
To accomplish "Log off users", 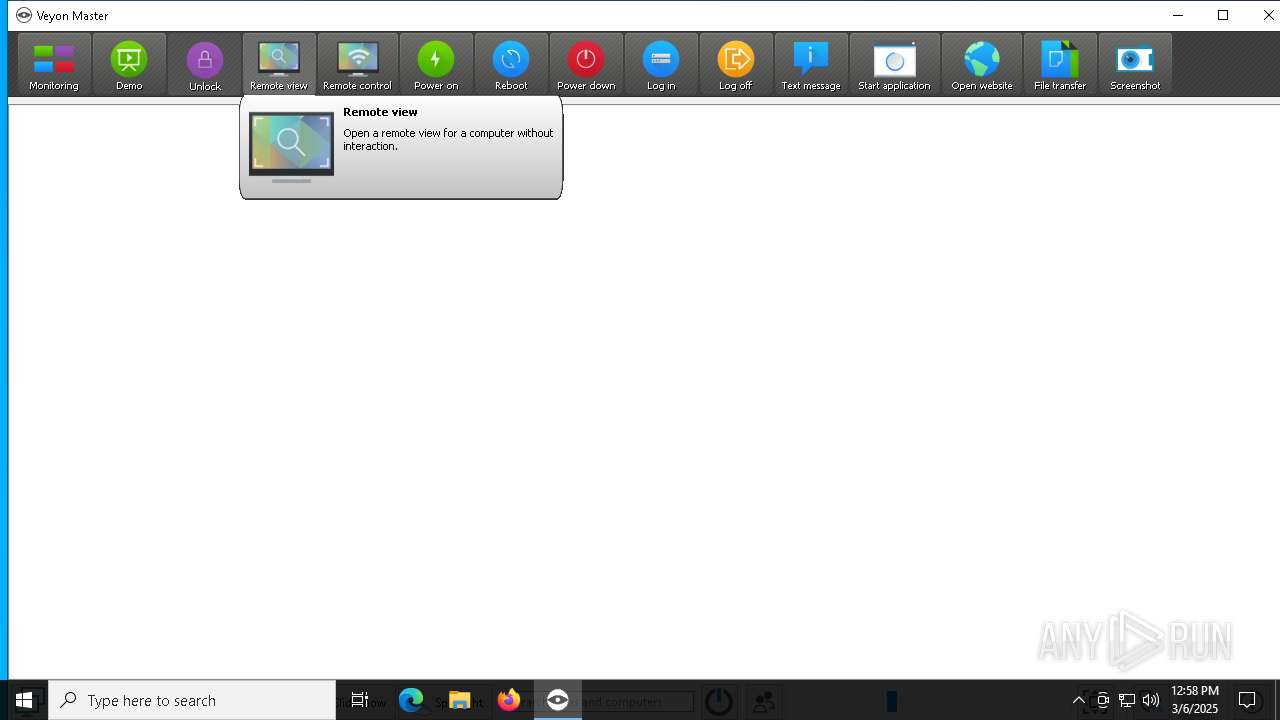I will coord(736,65).
